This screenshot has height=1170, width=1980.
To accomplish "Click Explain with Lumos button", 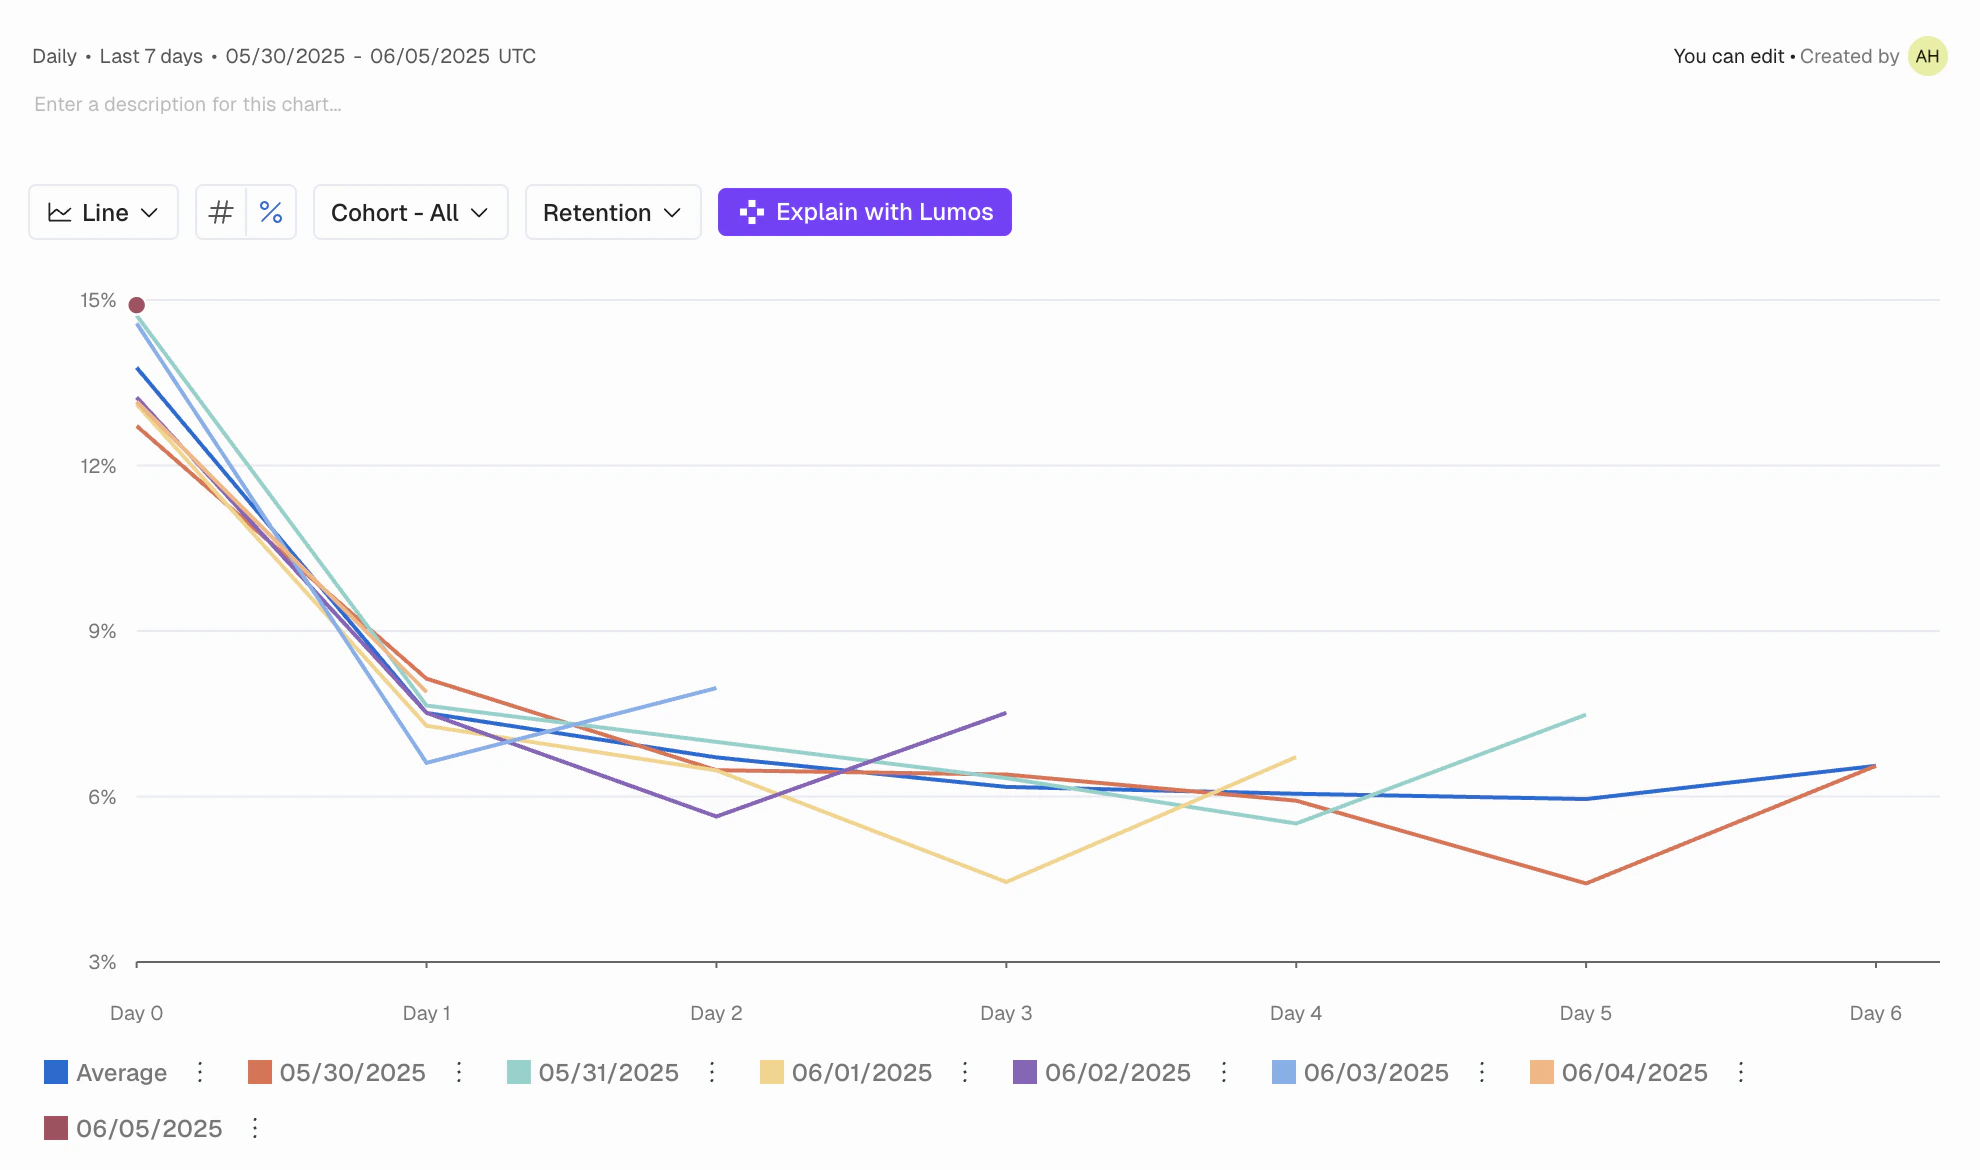I will click(x=864, y=212).
